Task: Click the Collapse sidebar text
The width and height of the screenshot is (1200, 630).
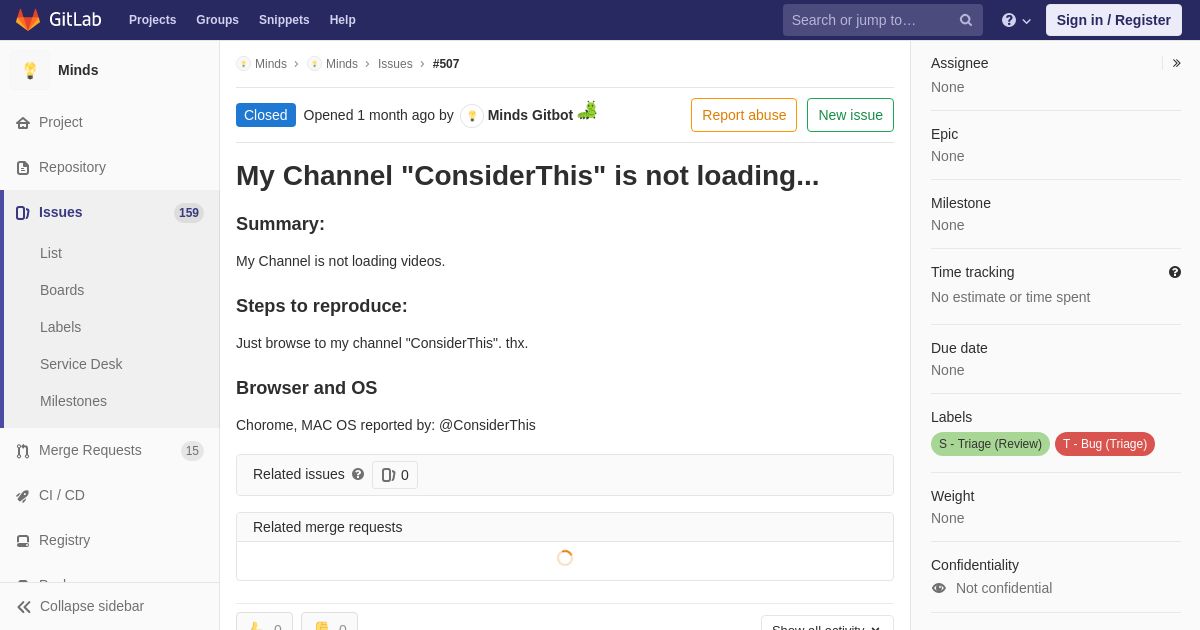Action: coord(92,606)
